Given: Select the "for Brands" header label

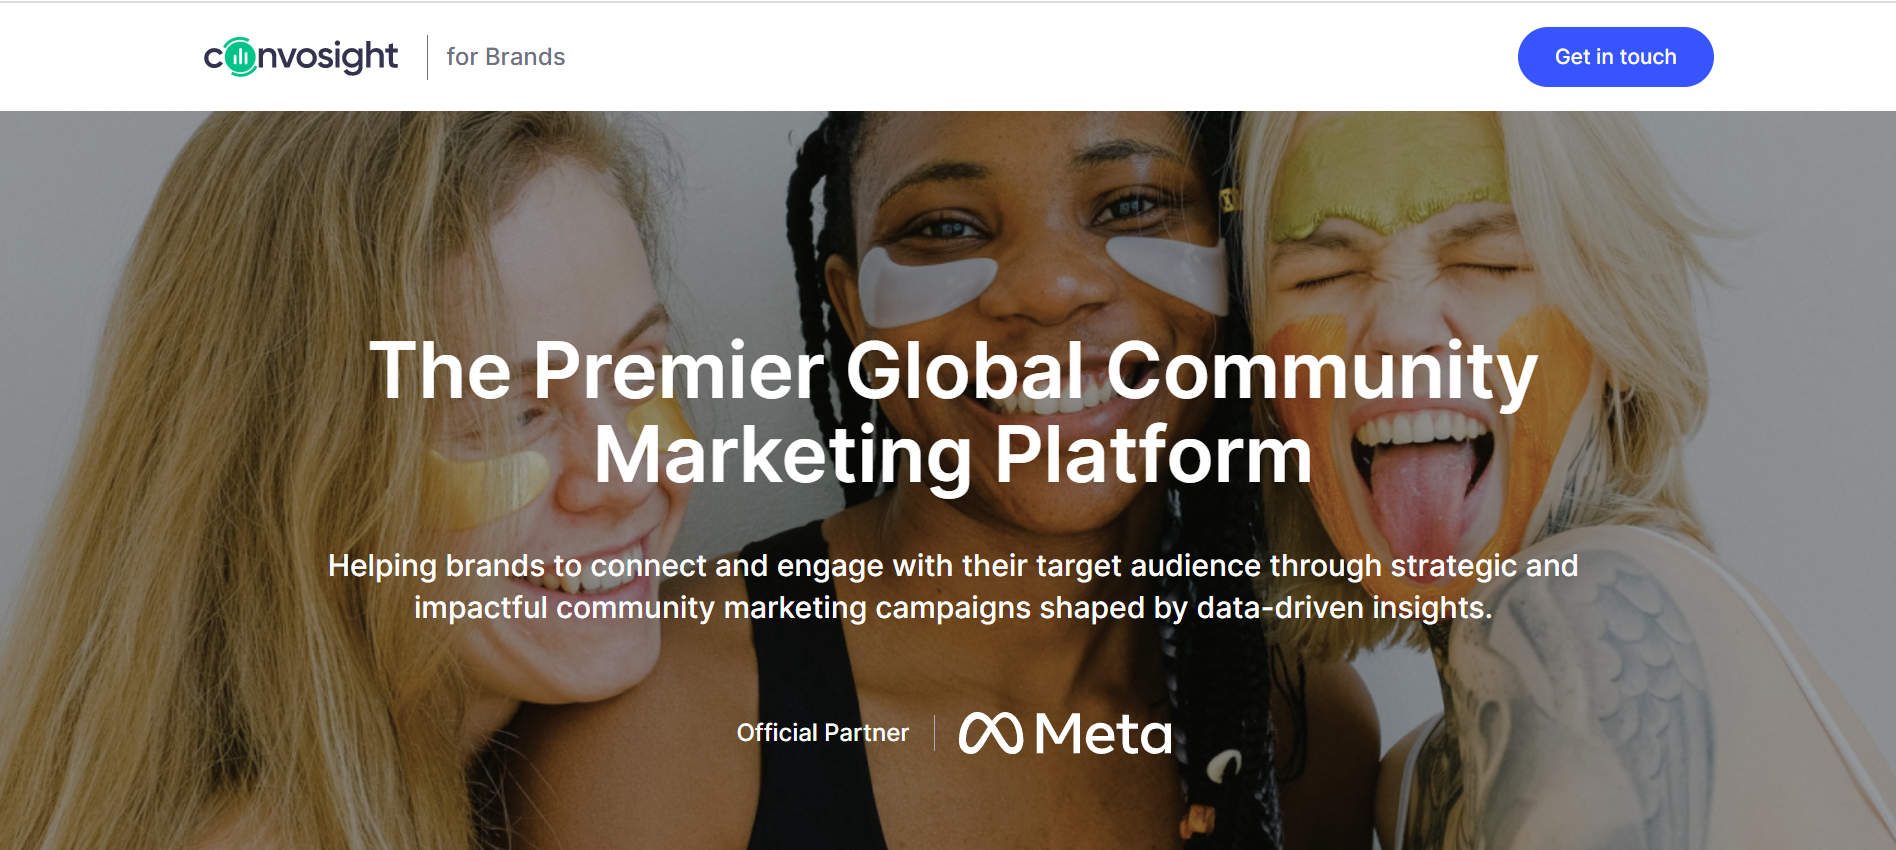Looking at the screenshot, I should tap(505, 57).
